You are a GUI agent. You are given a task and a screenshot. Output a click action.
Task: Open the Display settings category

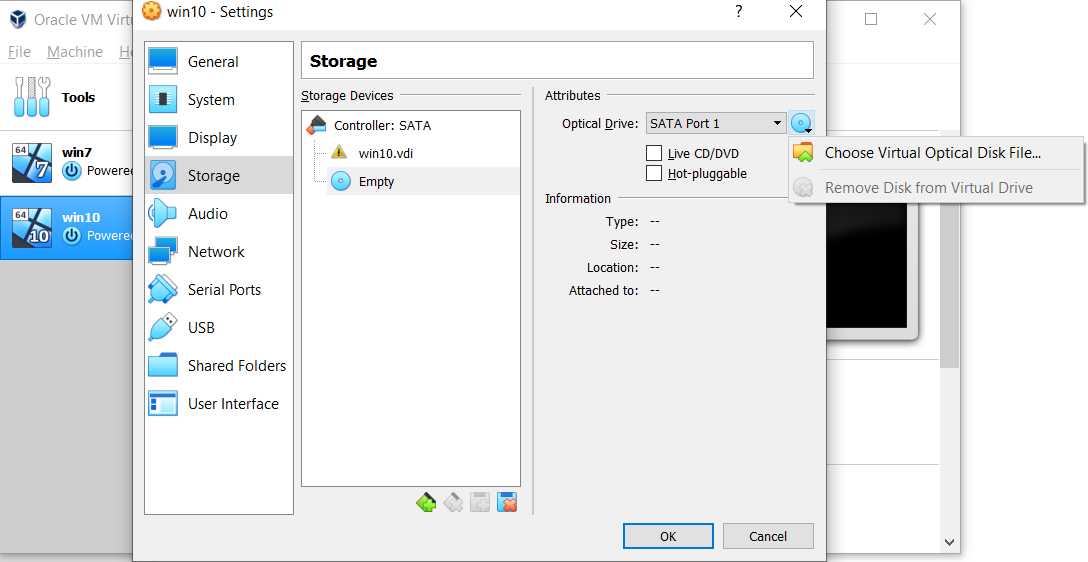pos(219,137)
